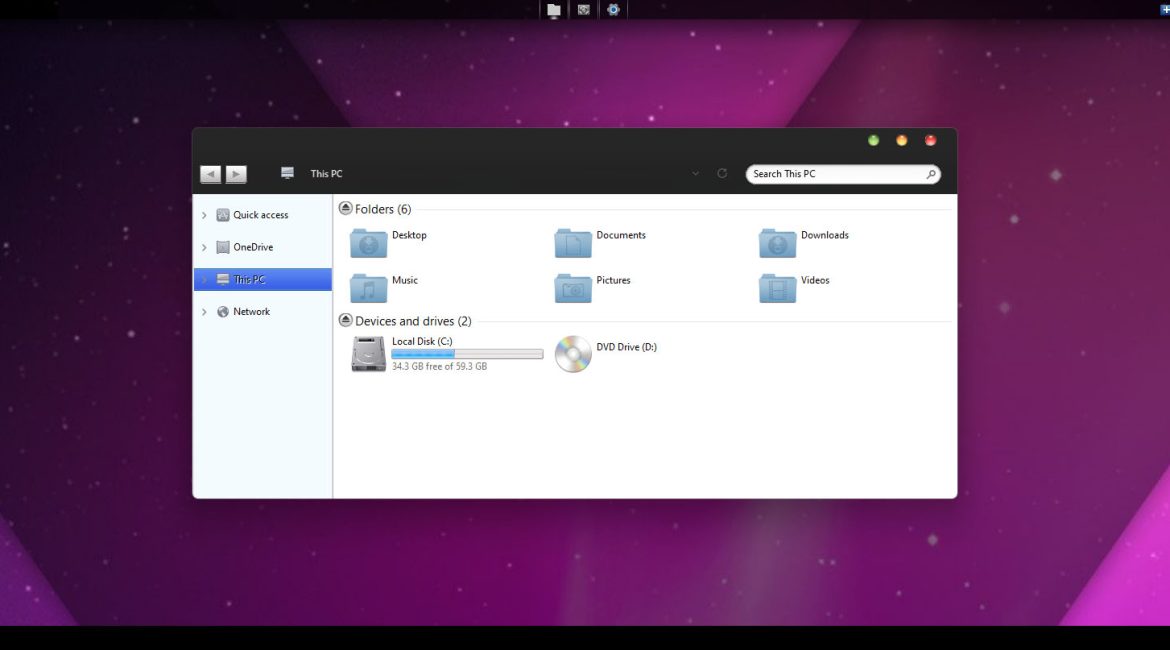Image resolution: width=1170 pixels, height=650 pixels.
Task: Open the Pictures folder icon
Action: (573, 288)
